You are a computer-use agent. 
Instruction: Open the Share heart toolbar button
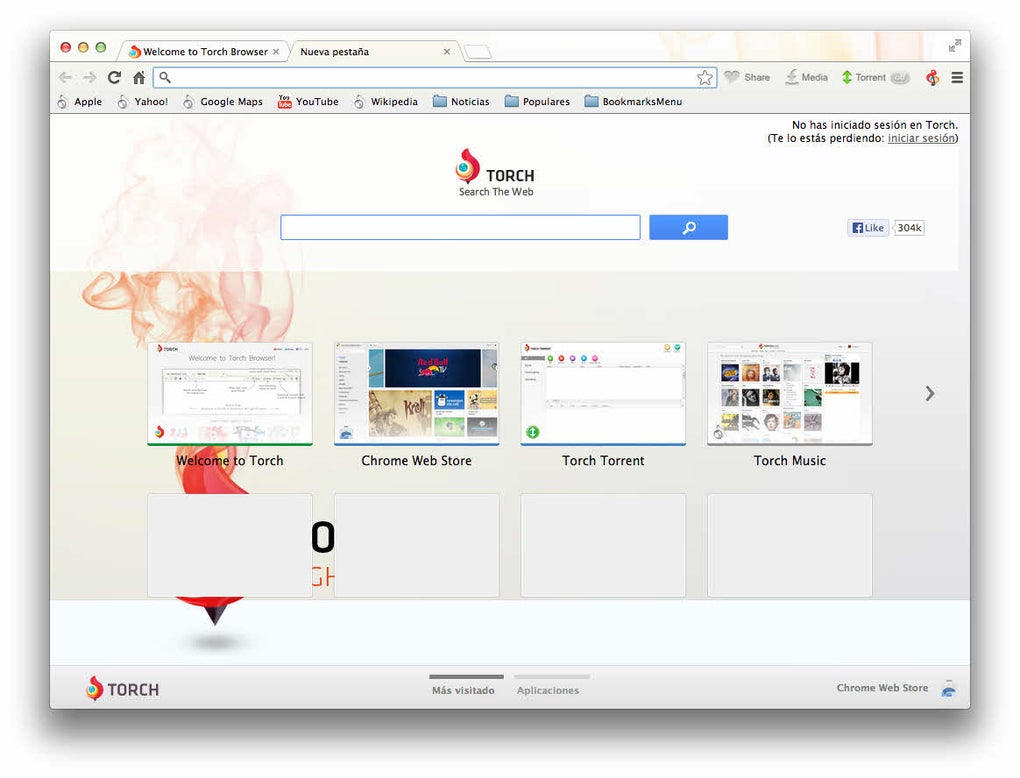point(747,77)
